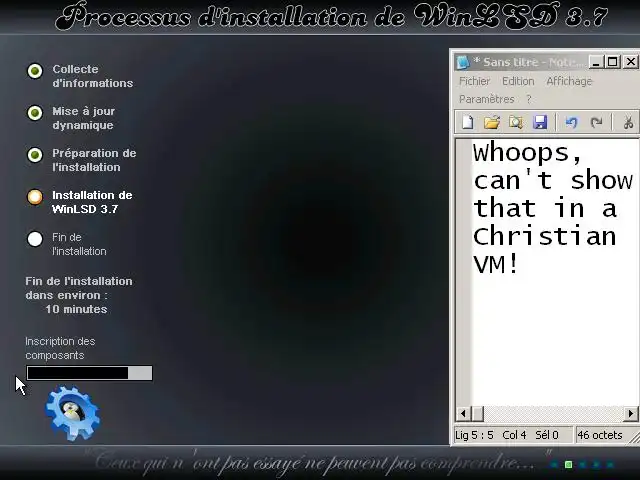The width and height of the screenshot is (640, 480).
Task: Click the left arrow of horizontal scrollbar
Action: coord(463,414)
